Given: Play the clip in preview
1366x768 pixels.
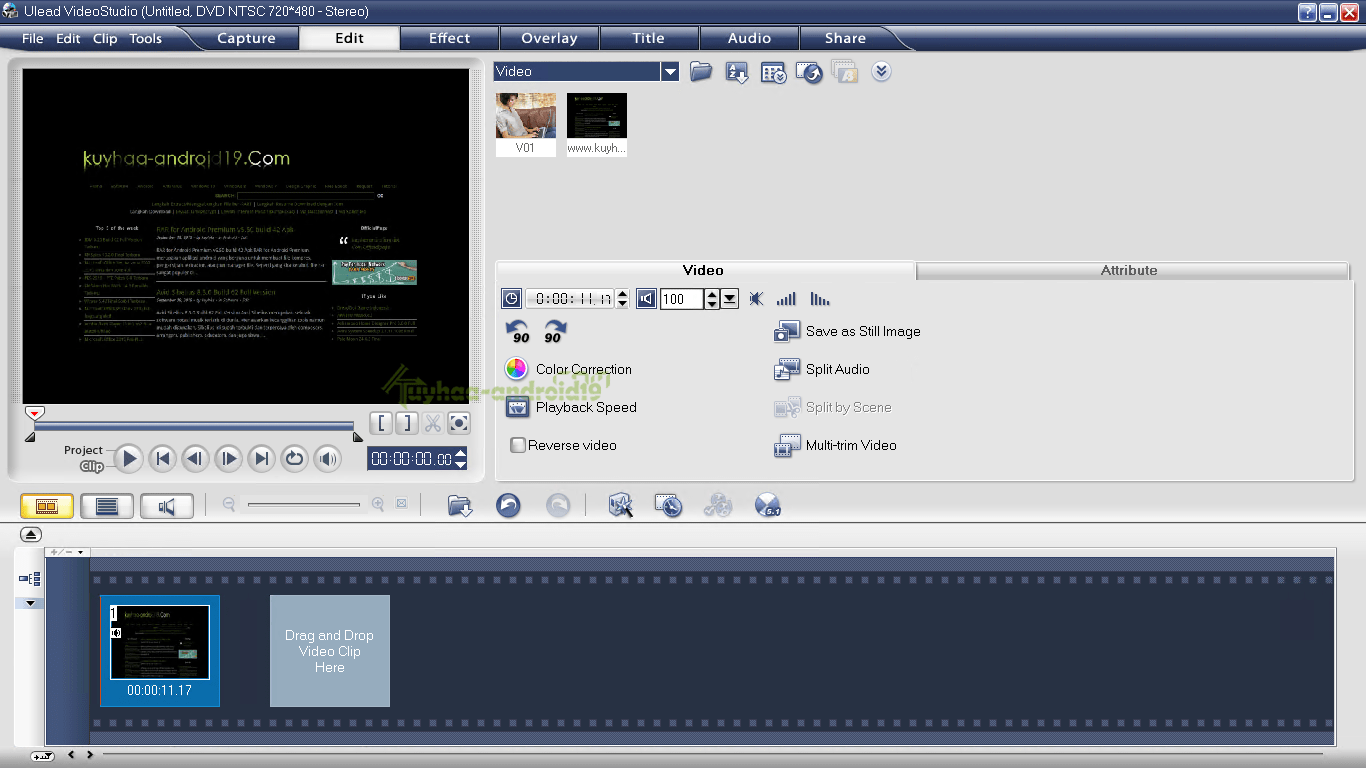Looking at the screenshot, I should point(128,459).
